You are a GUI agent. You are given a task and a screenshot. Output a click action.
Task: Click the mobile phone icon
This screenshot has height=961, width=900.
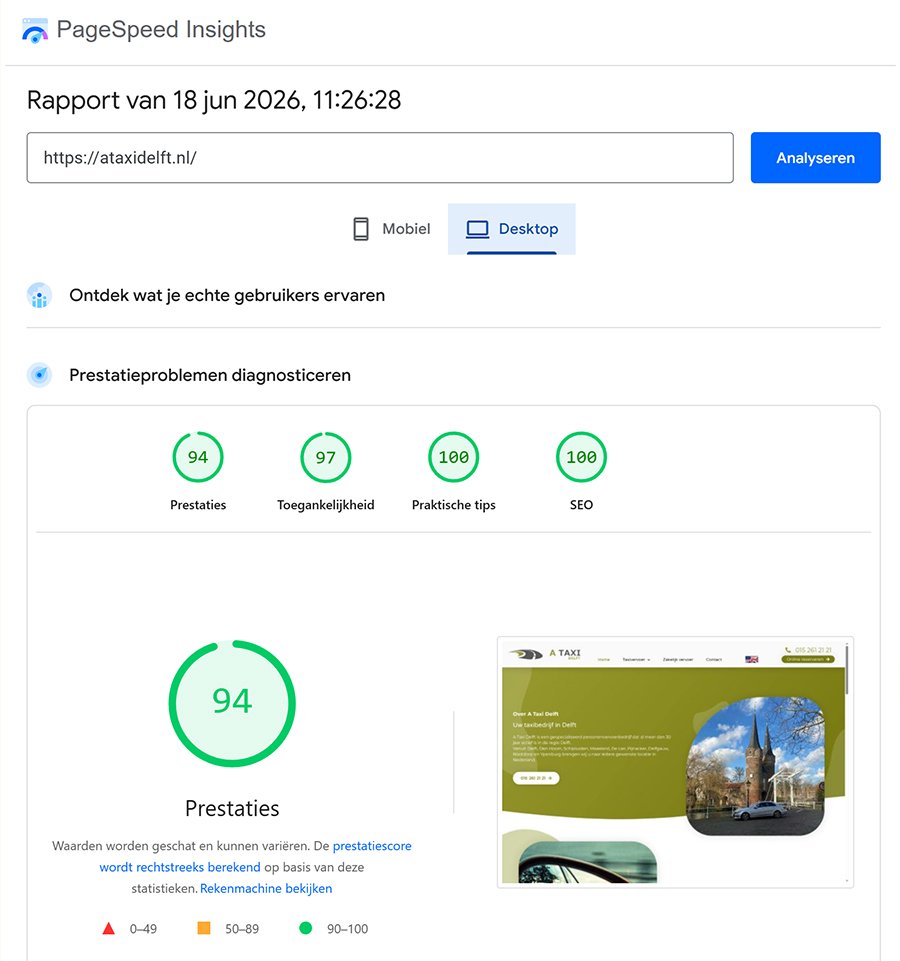(361, 229)
